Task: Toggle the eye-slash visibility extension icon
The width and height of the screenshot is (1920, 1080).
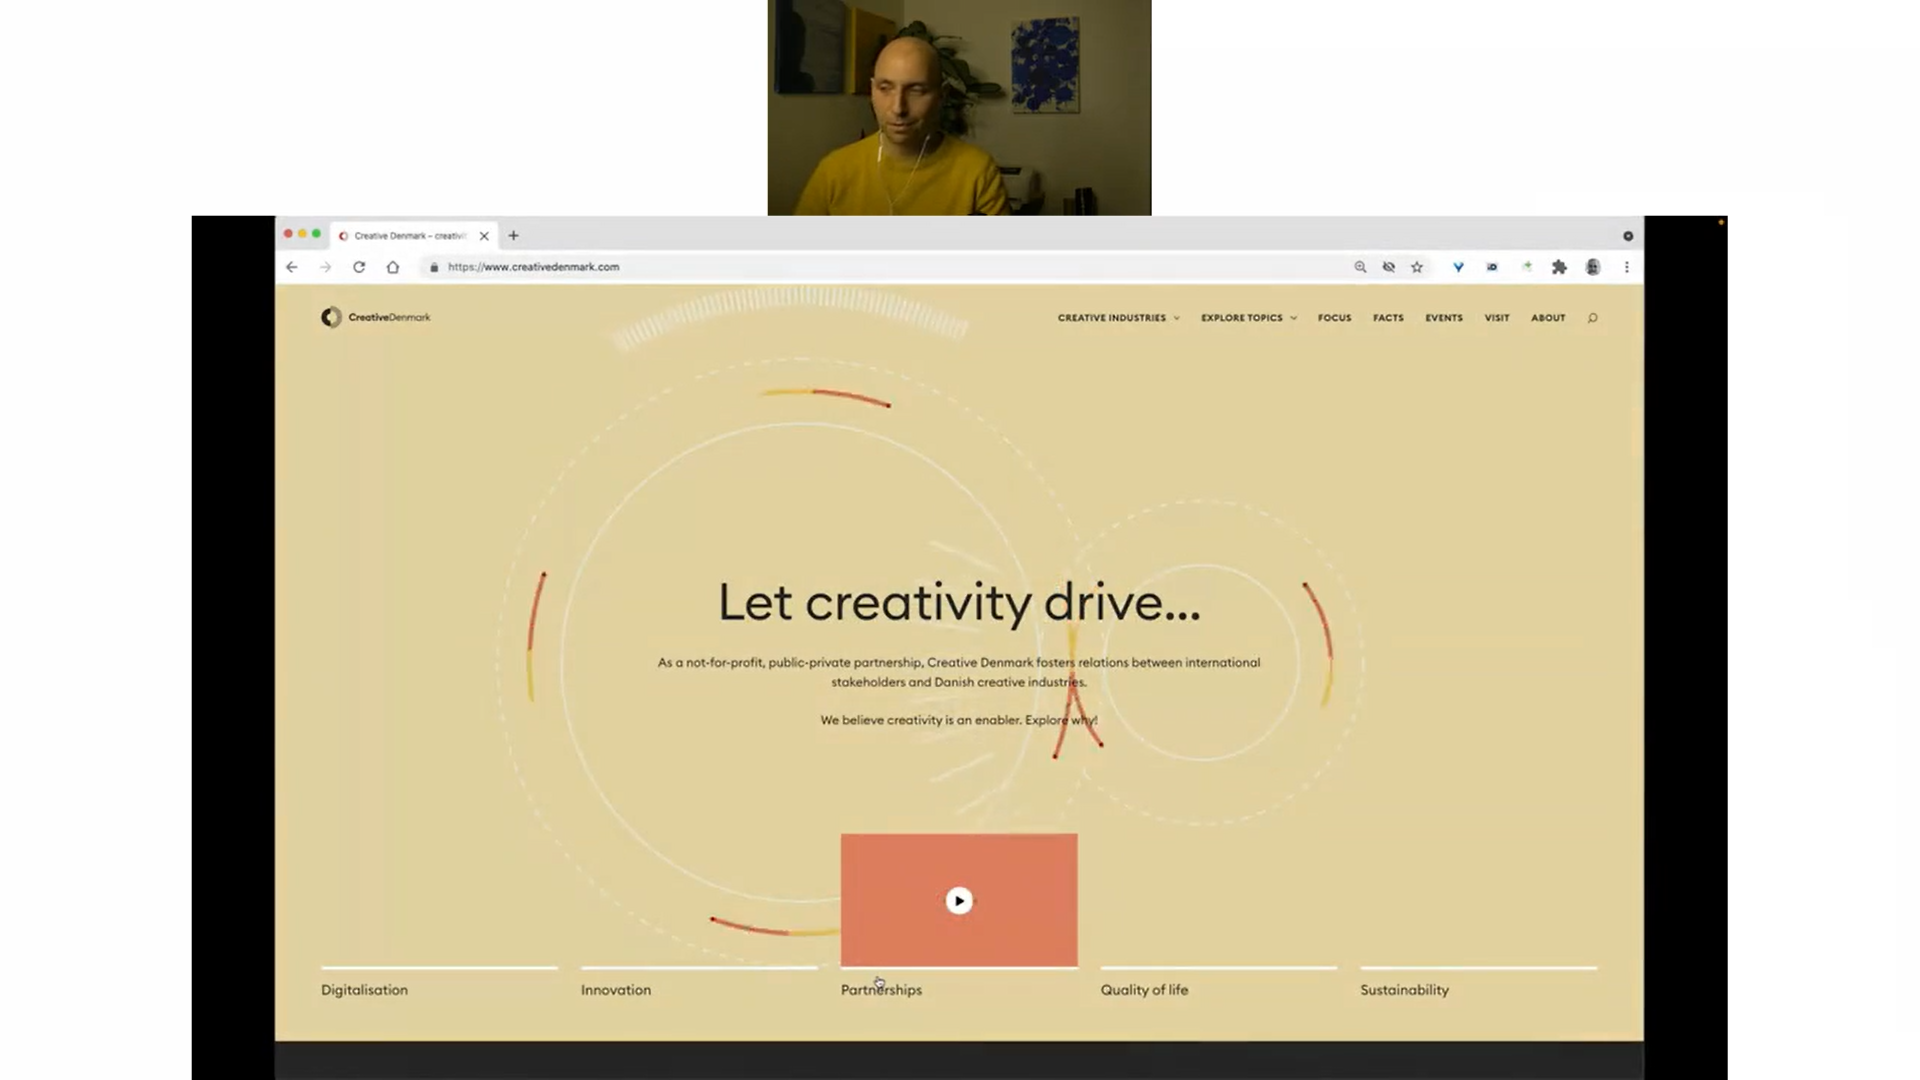Action: click(1388, 267)
